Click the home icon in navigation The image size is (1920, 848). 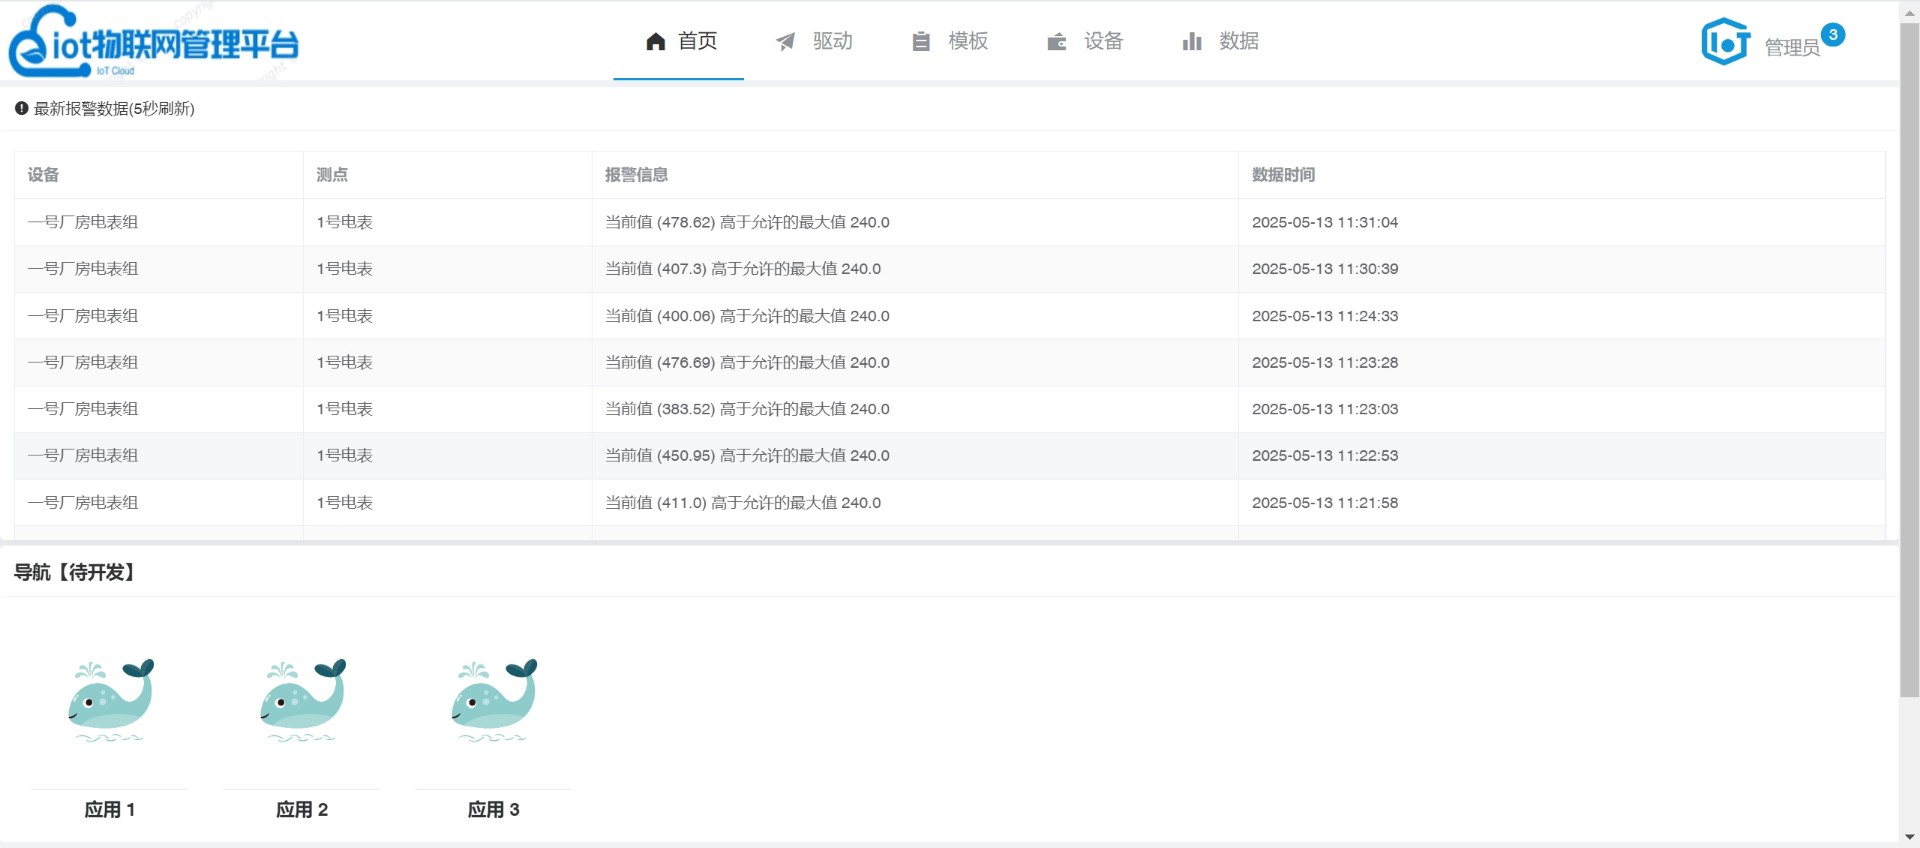click(655, 41)
